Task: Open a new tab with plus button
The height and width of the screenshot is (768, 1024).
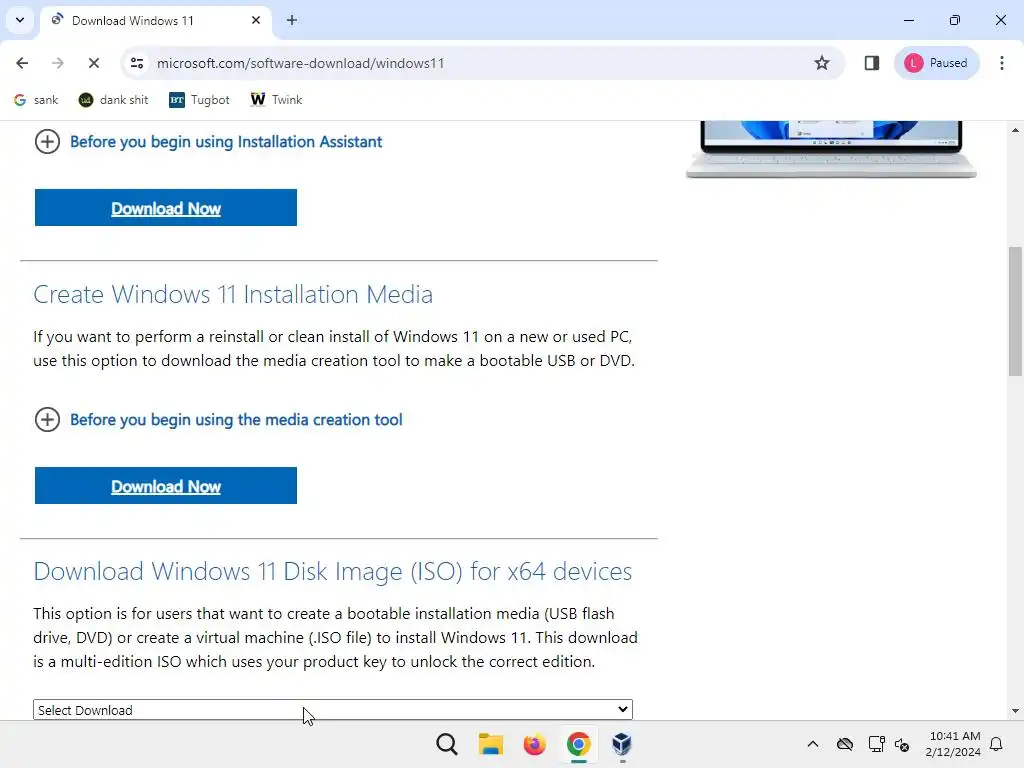Action: click(x=292, y=20)
